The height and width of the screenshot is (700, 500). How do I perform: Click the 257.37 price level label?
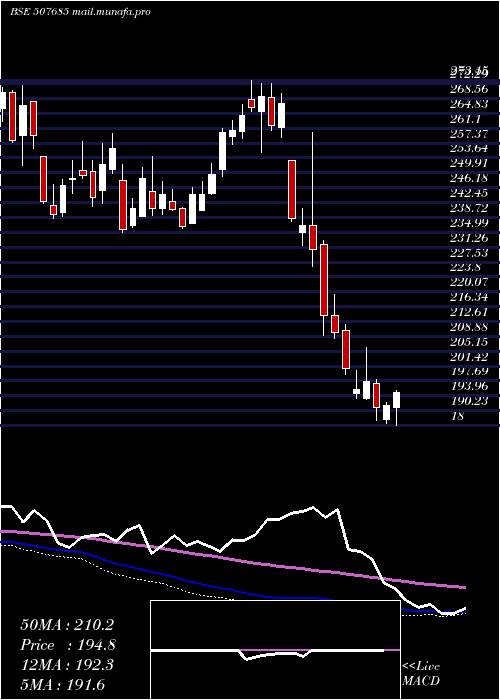(x=468, y=134)
